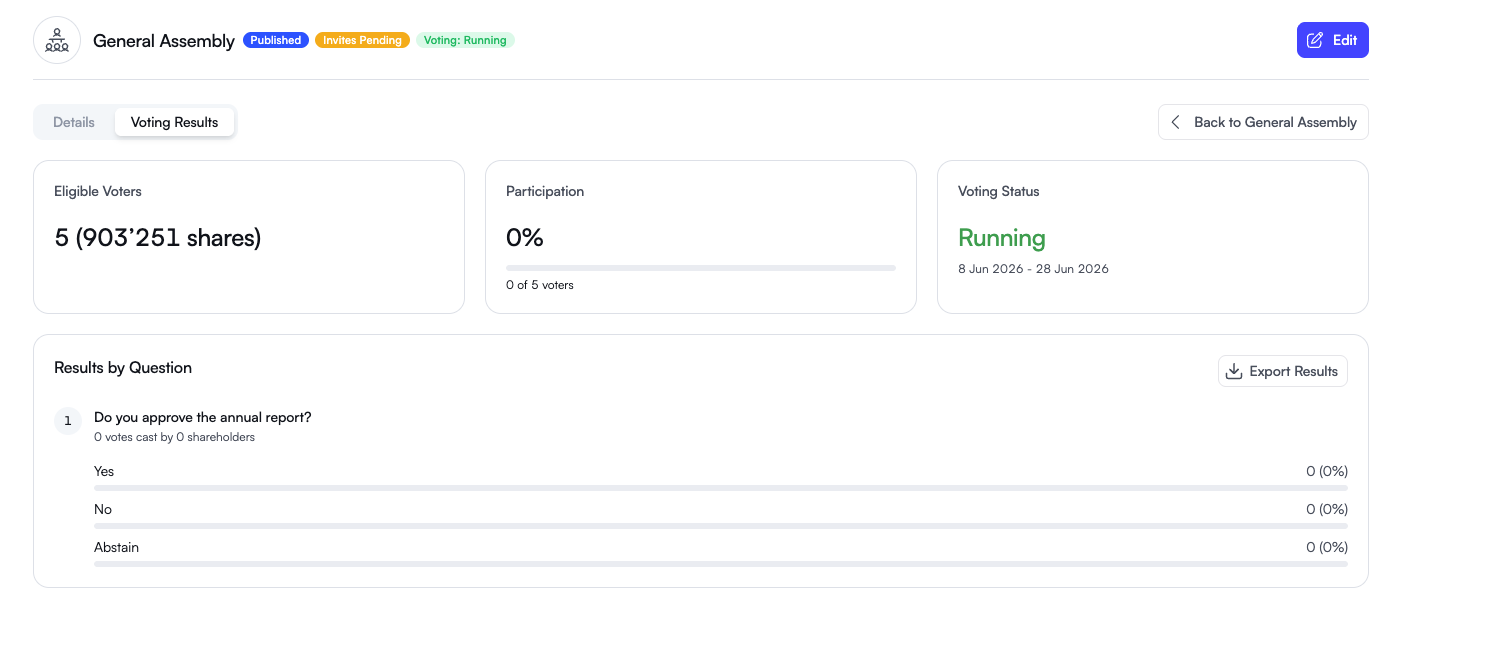
Task: Click the 0 (0%) count for Yes
Action: pos(1327,471)
